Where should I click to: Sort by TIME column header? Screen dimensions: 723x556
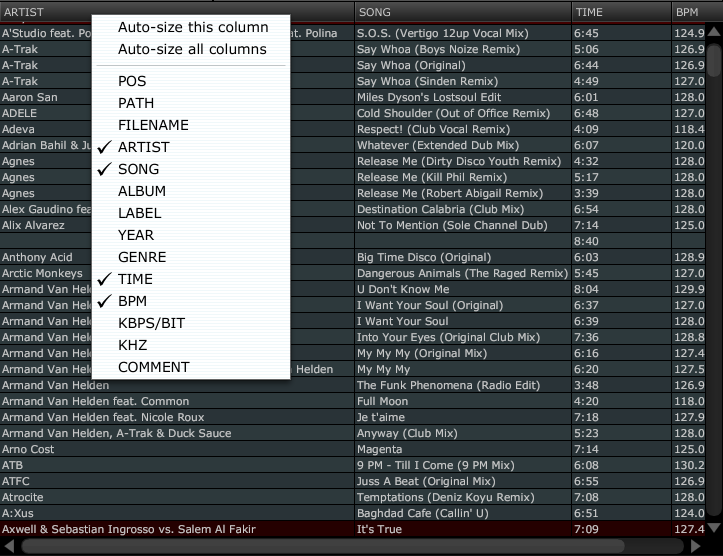619,12
